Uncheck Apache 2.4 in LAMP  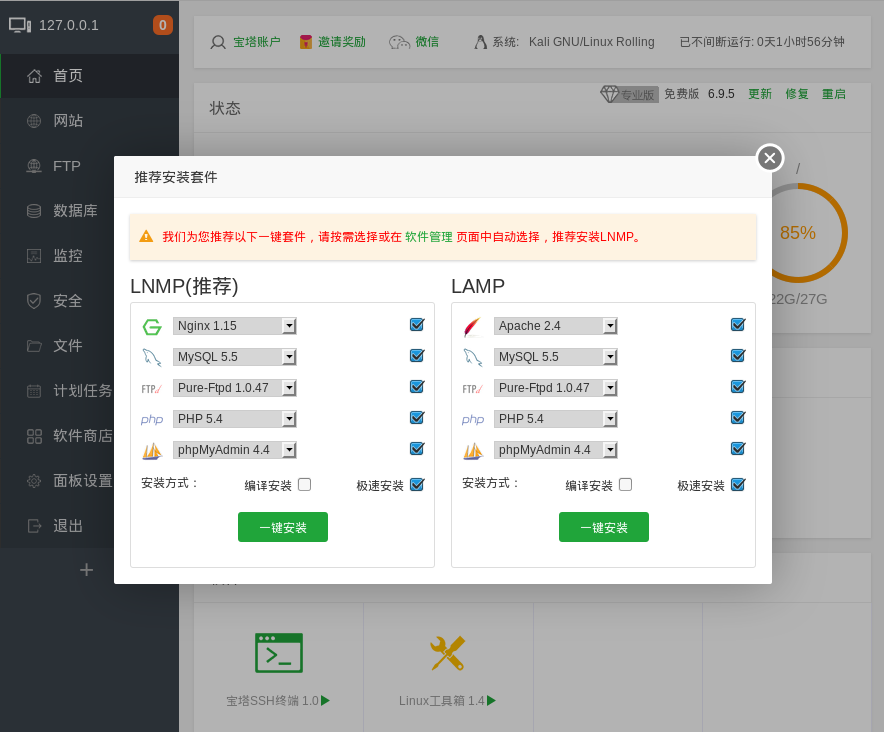click(738, 325)
